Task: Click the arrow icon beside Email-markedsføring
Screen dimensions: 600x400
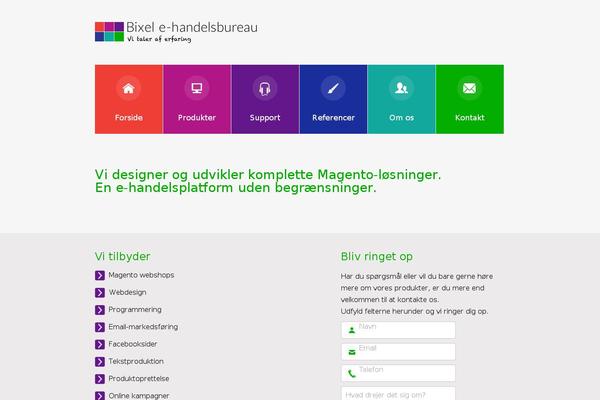Action: pos(100,327)
